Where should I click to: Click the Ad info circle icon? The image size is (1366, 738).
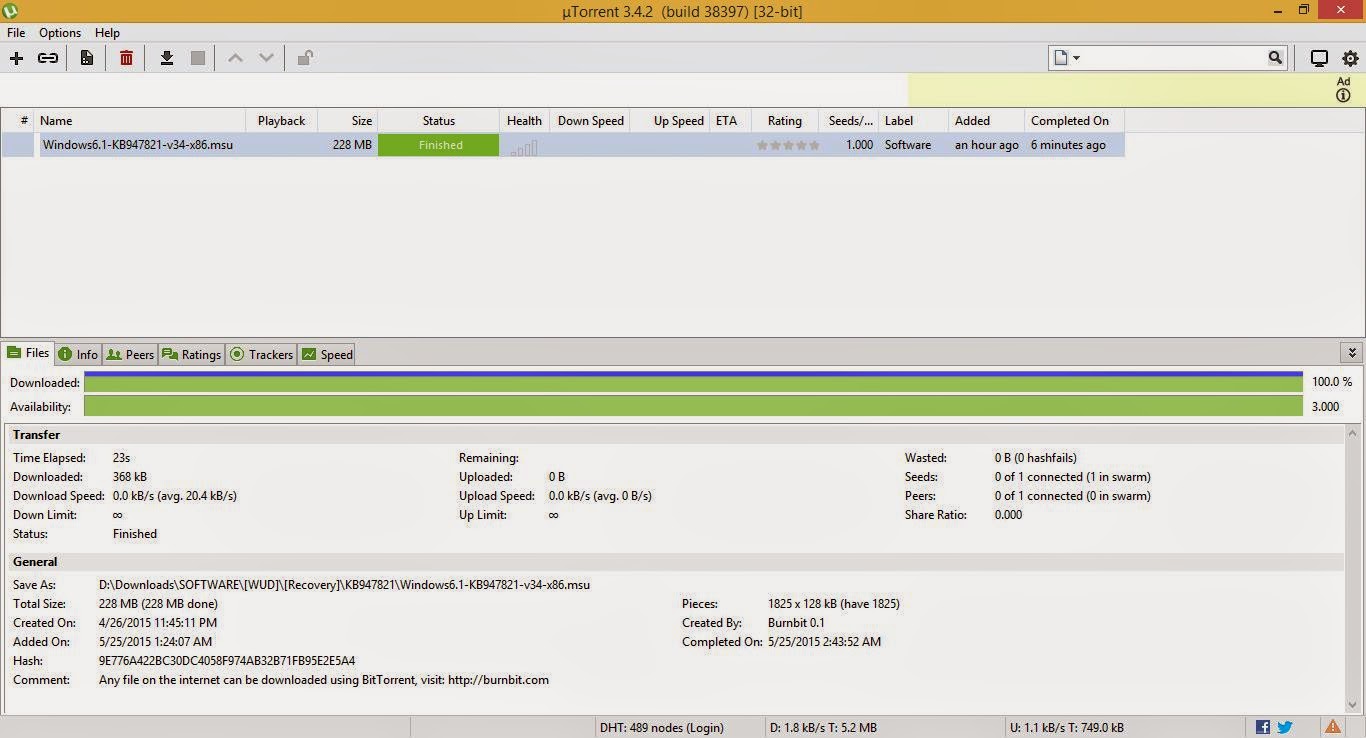pyautogui.click(x=1343, y=96)
